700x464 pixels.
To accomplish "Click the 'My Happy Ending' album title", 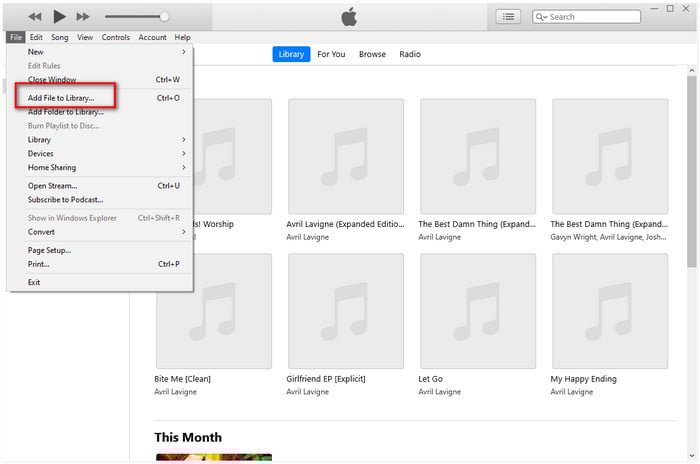I will coord(583,379).
